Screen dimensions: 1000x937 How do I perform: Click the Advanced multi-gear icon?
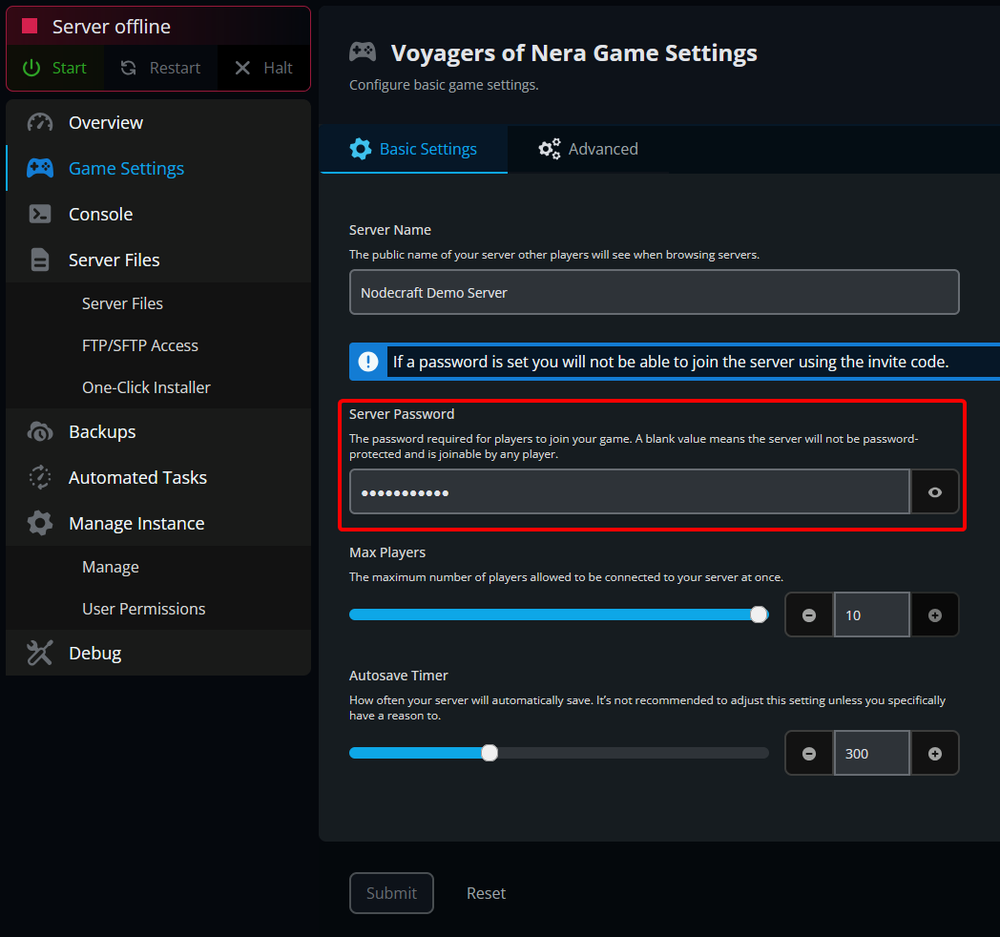(x=549, y=149)
